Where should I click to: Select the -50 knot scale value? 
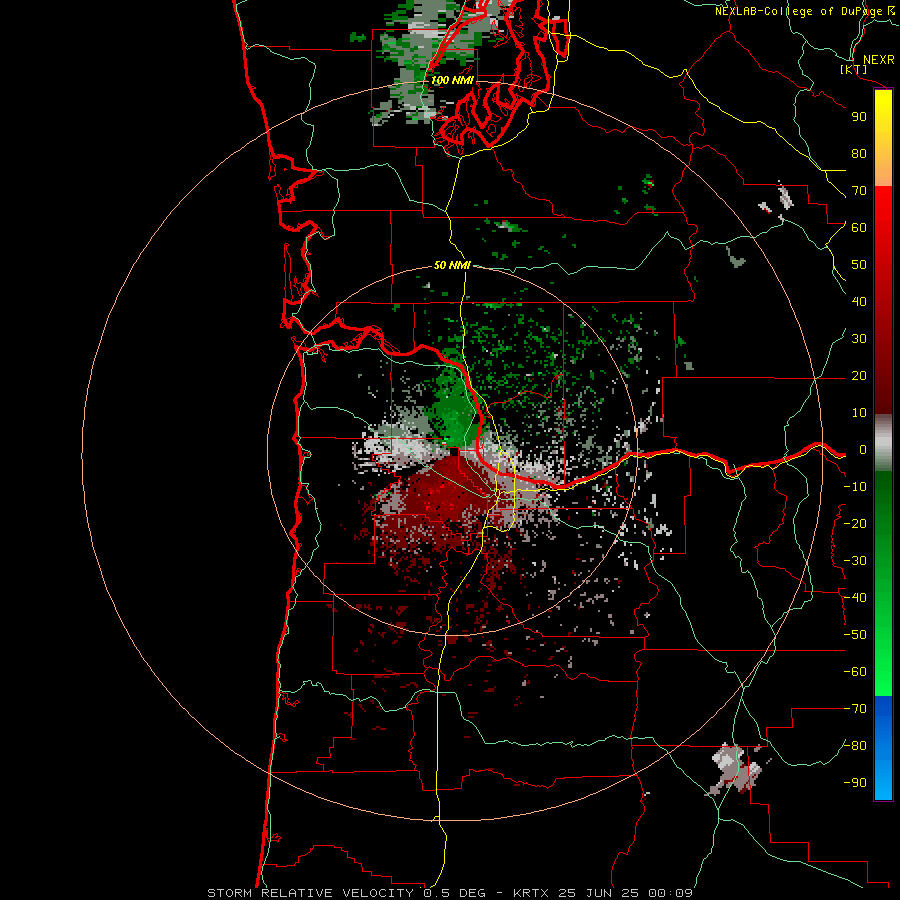coord(855,635)
